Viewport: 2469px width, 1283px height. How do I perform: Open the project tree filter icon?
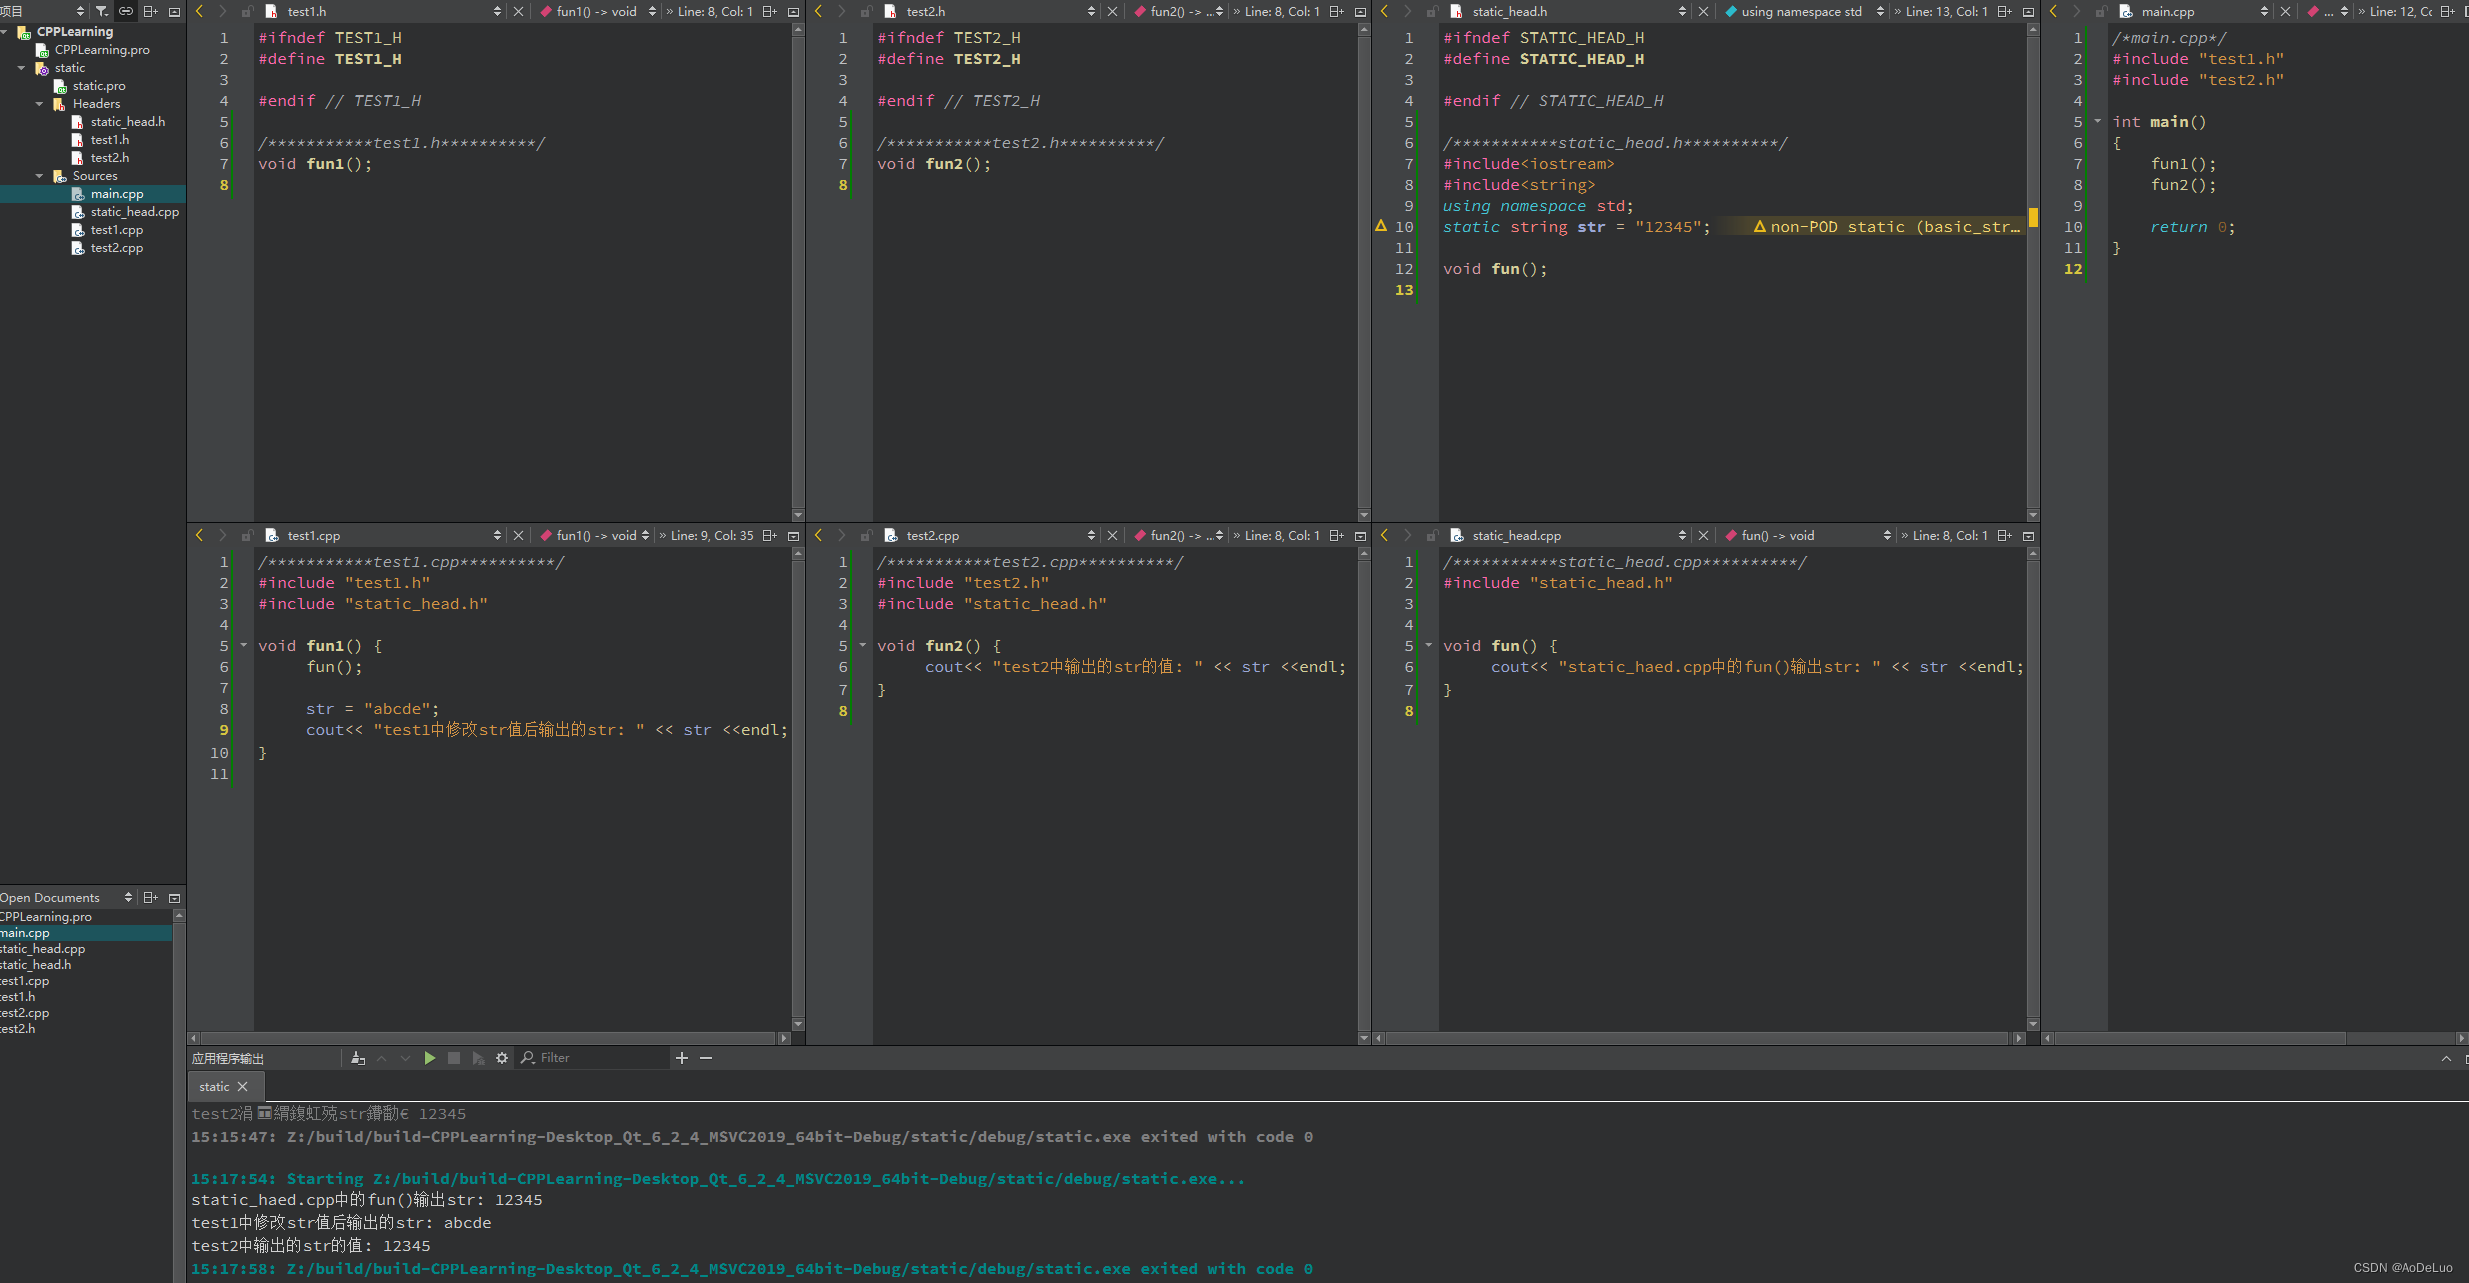(102, 11)
